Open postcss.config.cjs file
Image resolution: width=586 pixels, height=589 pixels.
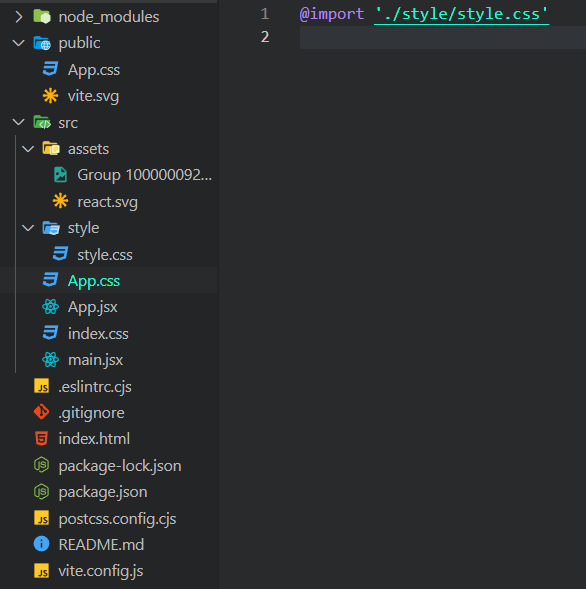[x=117, y=518]
